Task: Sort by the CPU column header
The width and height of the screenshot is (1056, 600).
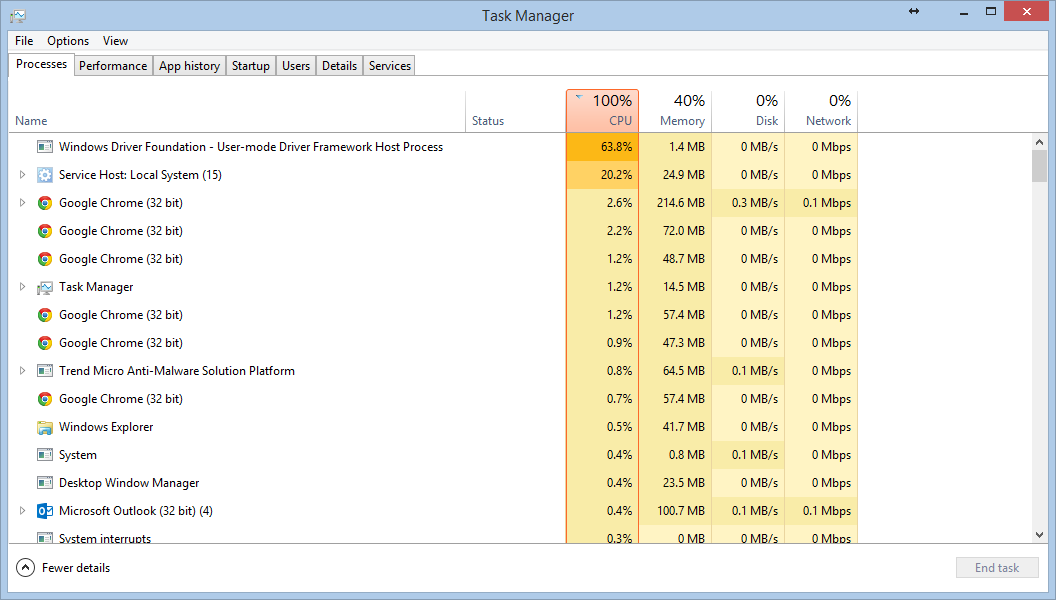Action: [x=602, y=111]
